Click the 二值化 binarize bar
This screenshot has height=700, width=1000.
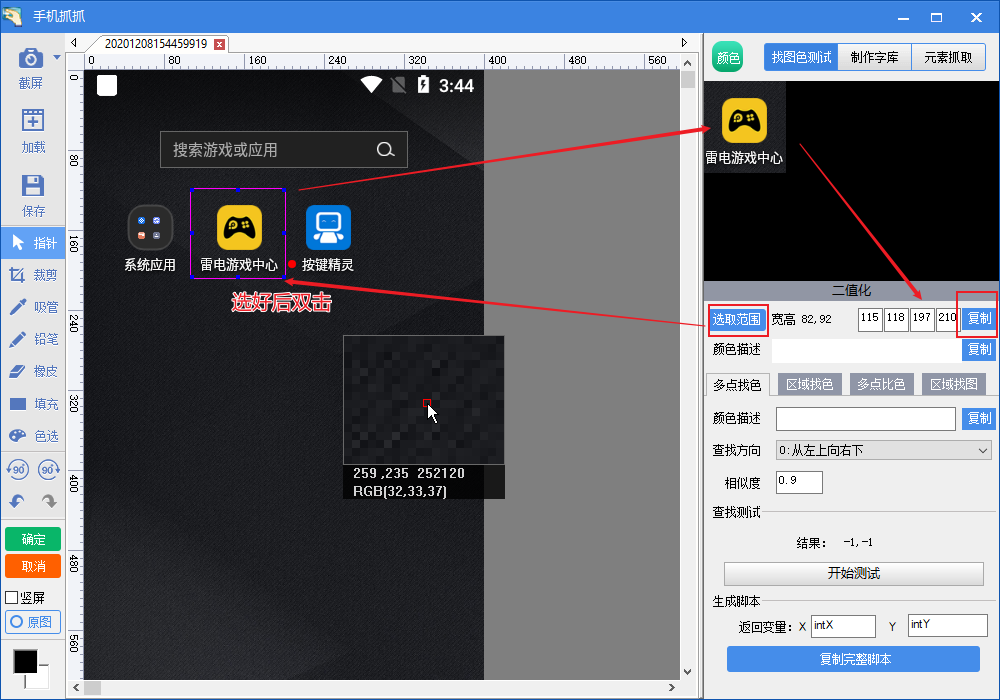click(851, 290)
